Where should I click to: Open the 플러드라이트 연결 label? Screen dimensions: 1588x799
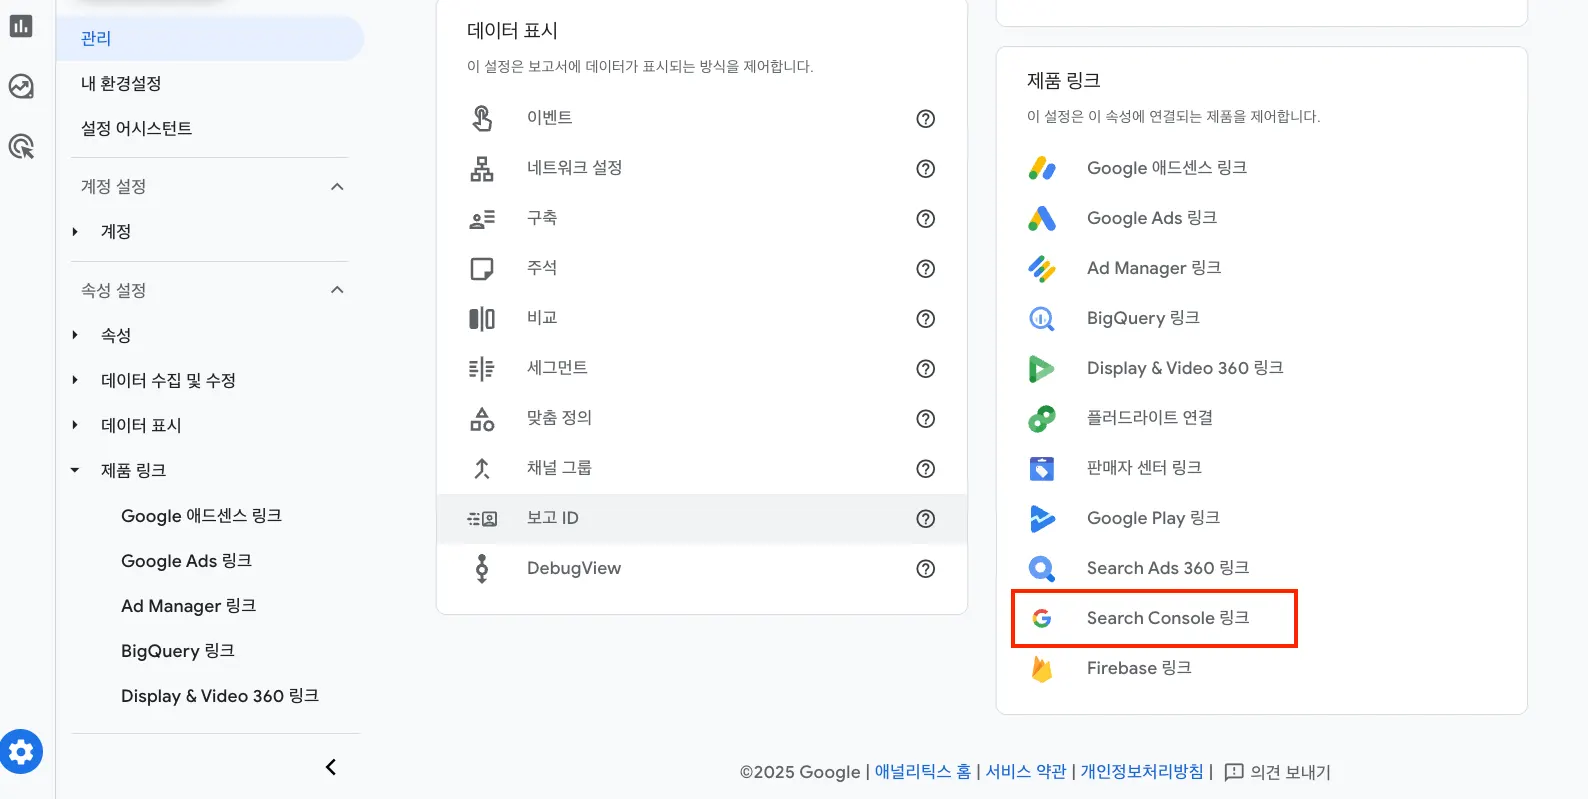(1150, 418)
